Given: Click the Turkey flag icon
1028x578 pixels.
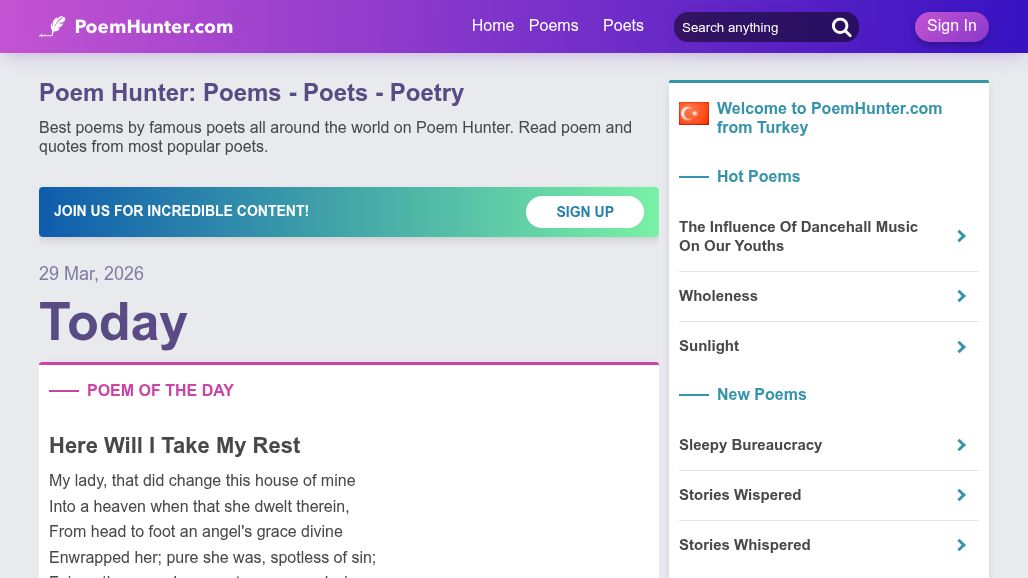Looking at the screenshot, I should (694, 114).
